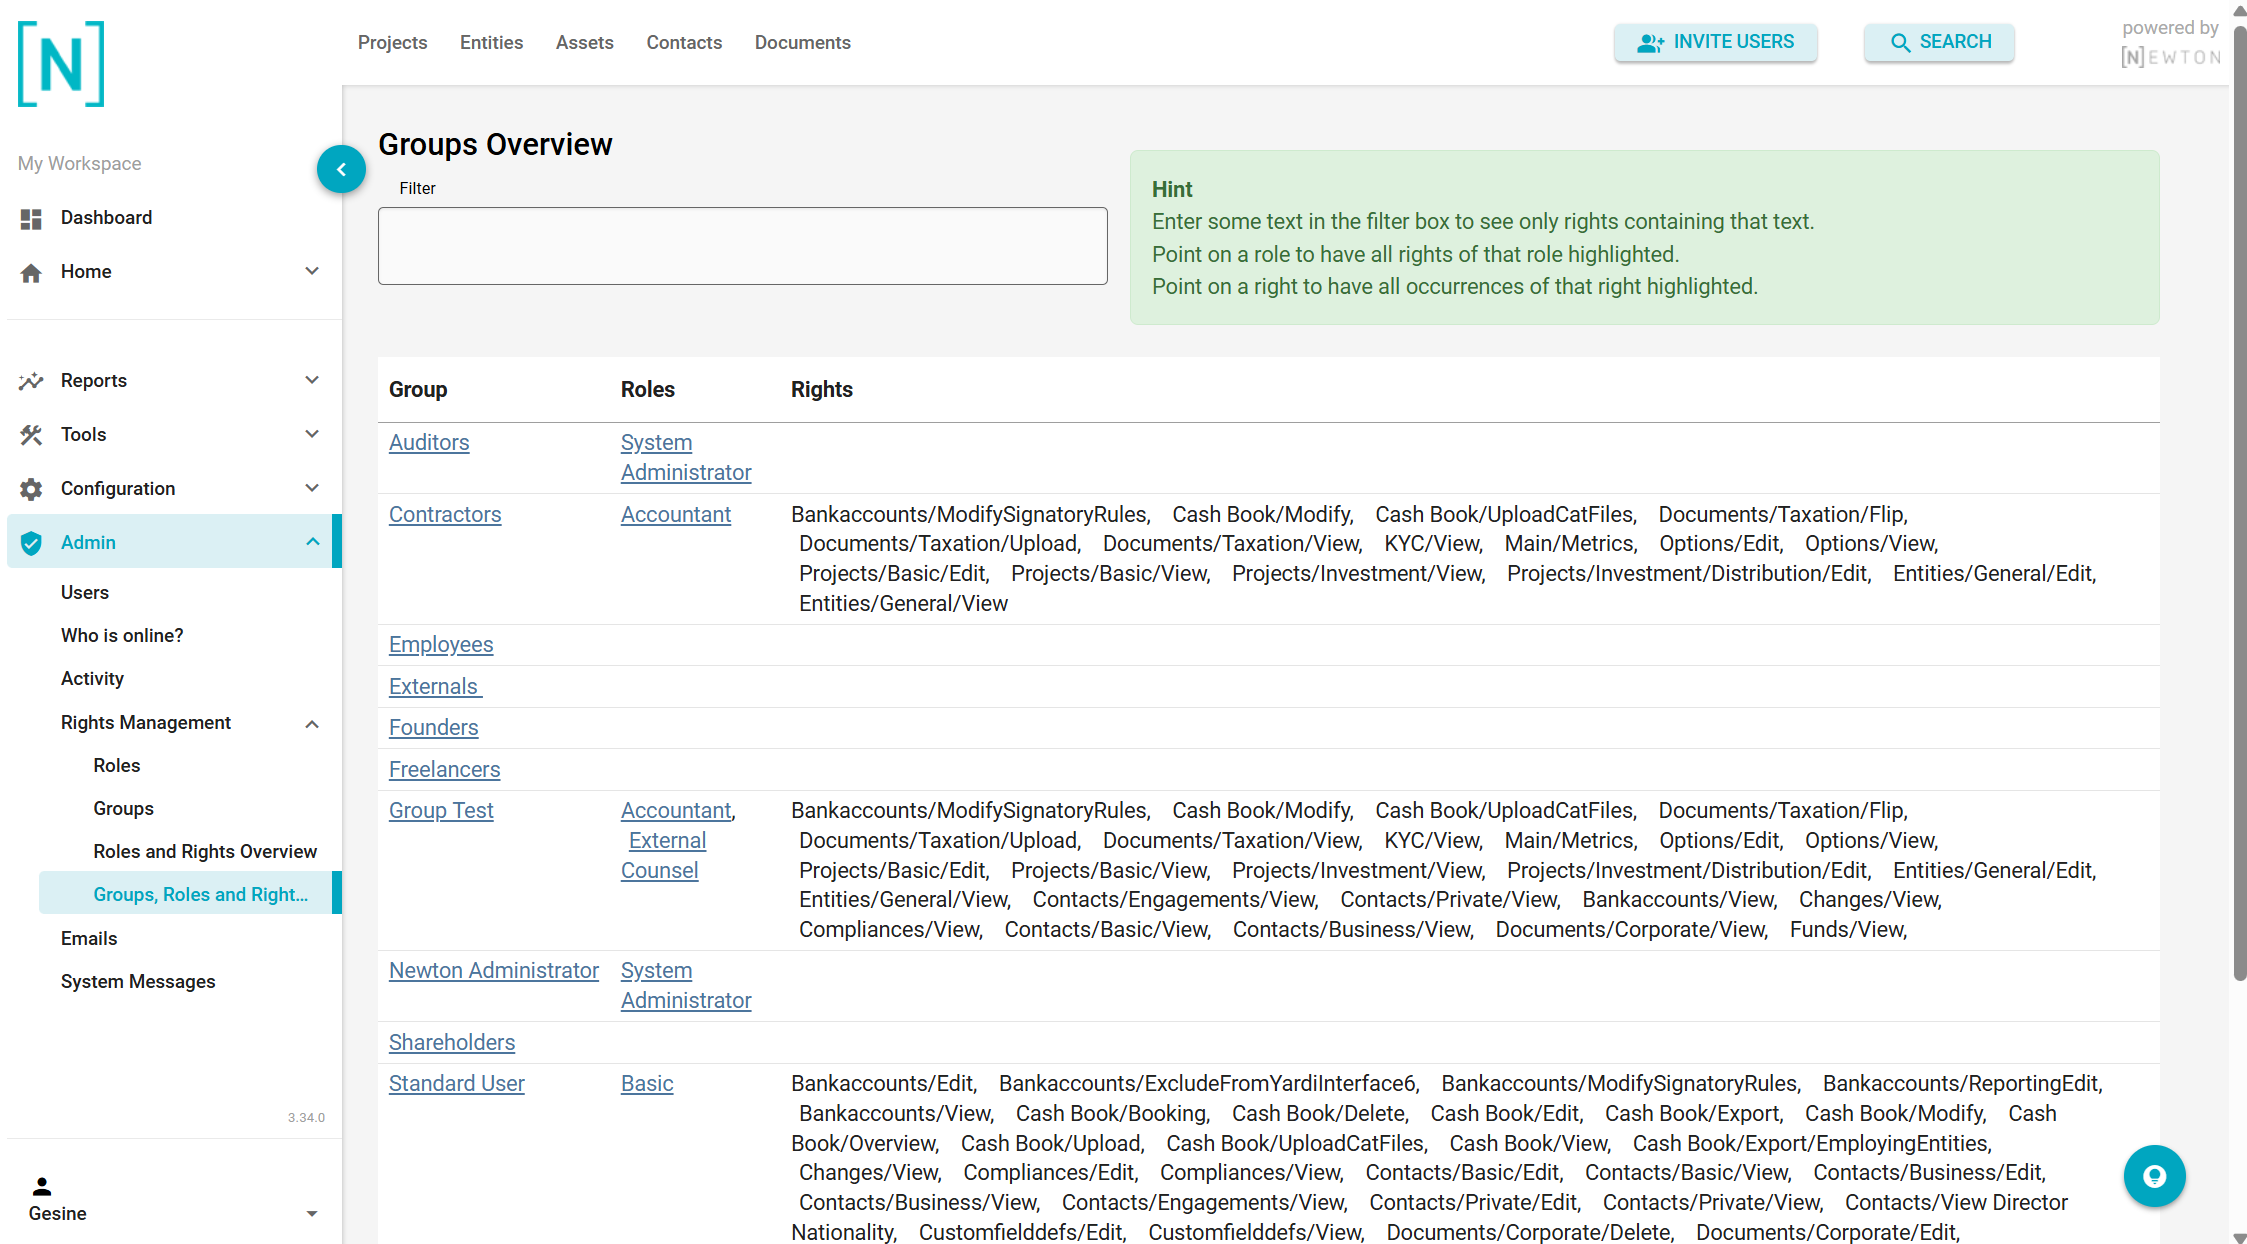The width and height of the screenshot is (2247, 1244).
Task: Open Accountant role in Group Test row
Action: (x=676, y=810)
